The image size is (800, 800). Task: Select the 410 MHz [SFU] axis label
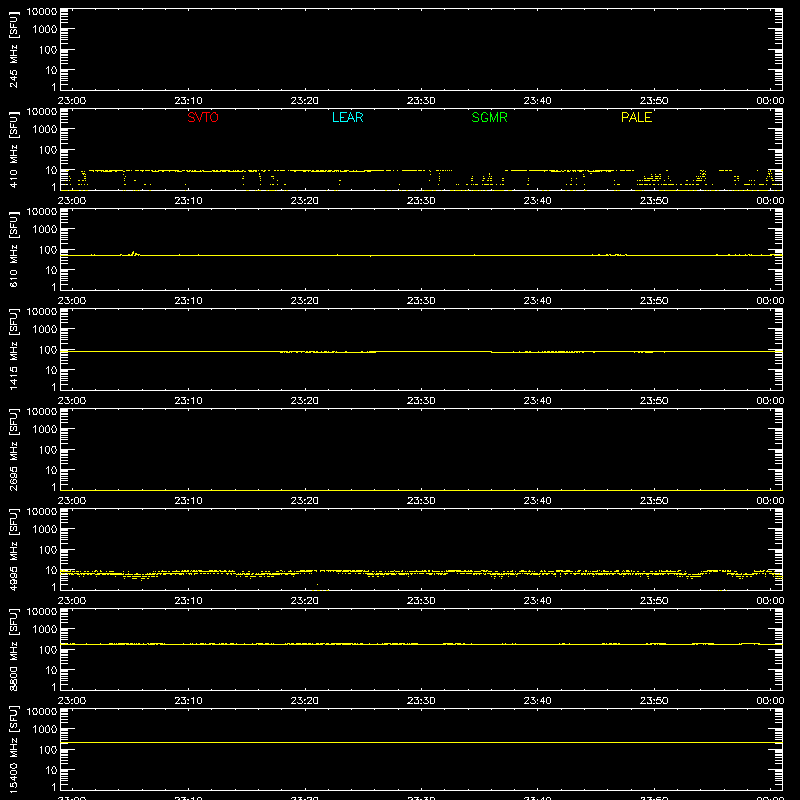pos(14,149)
